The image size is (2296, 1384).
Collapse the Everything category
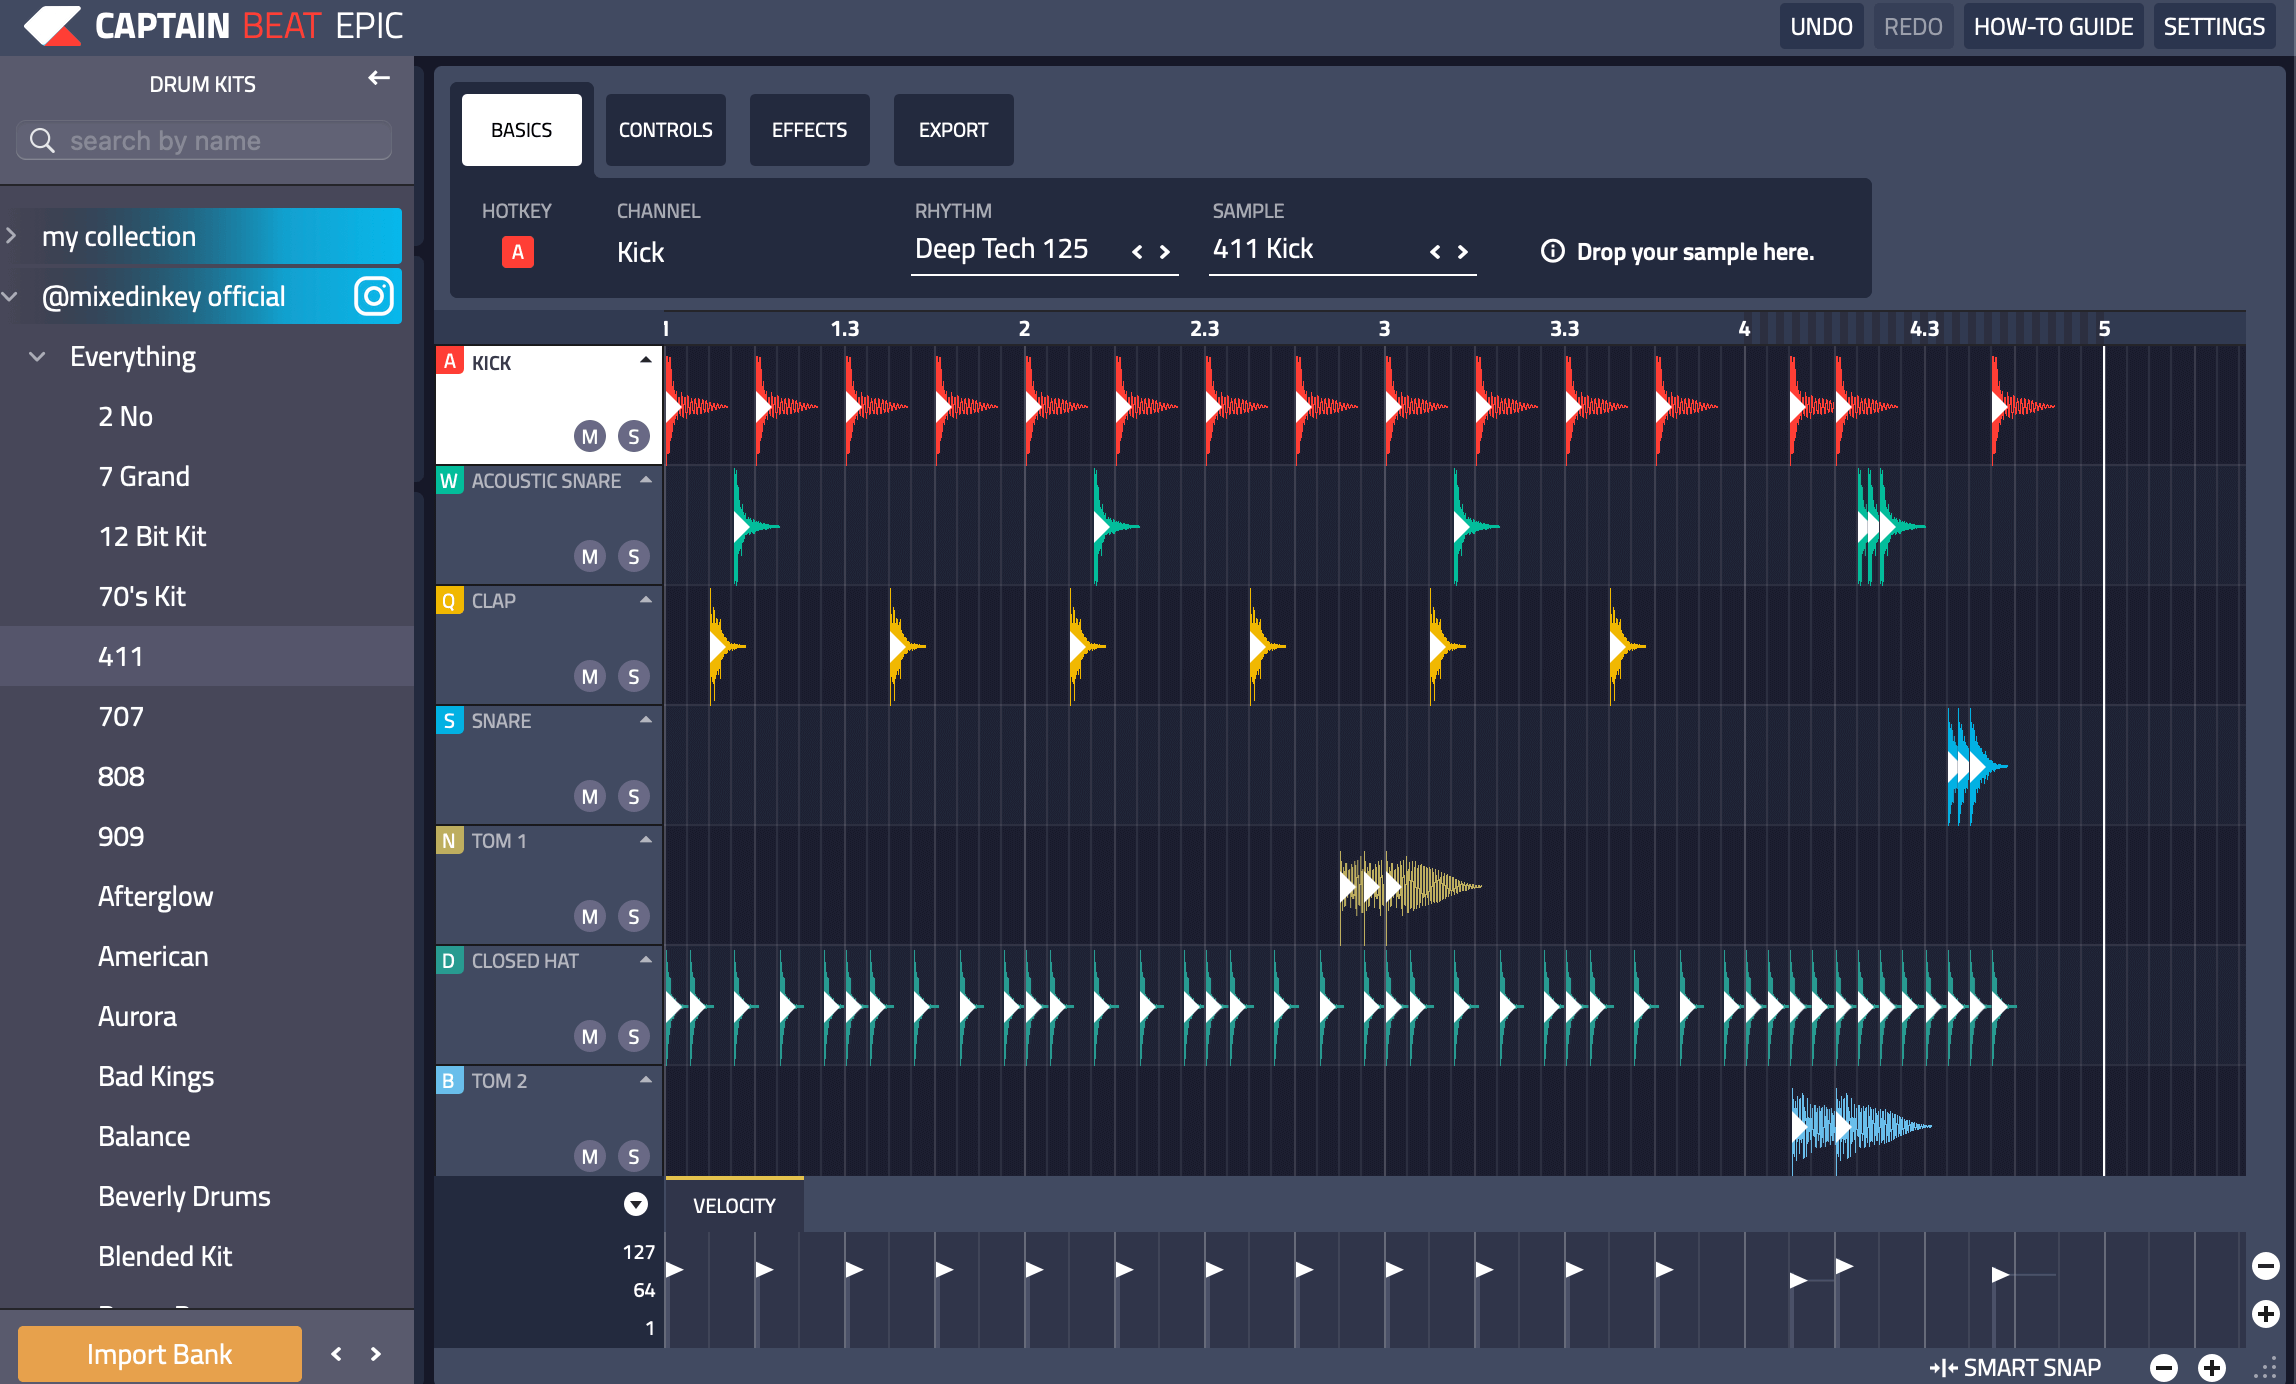tap(37, 356)
